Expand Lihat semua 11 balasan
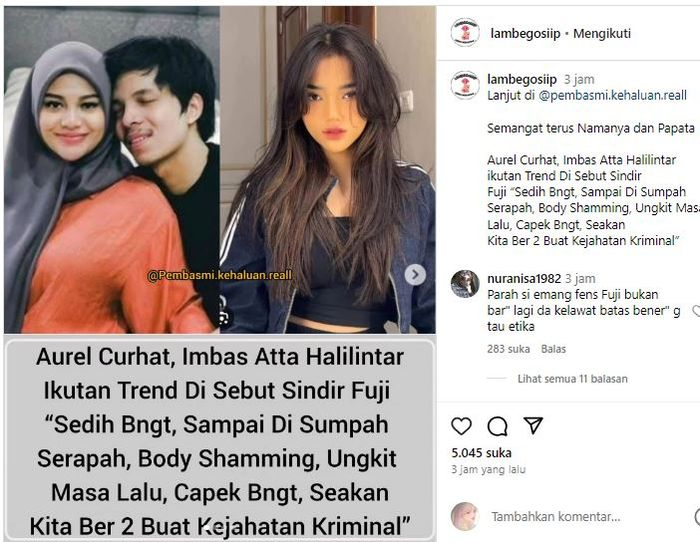700x542 pixels. coord(572,379)
